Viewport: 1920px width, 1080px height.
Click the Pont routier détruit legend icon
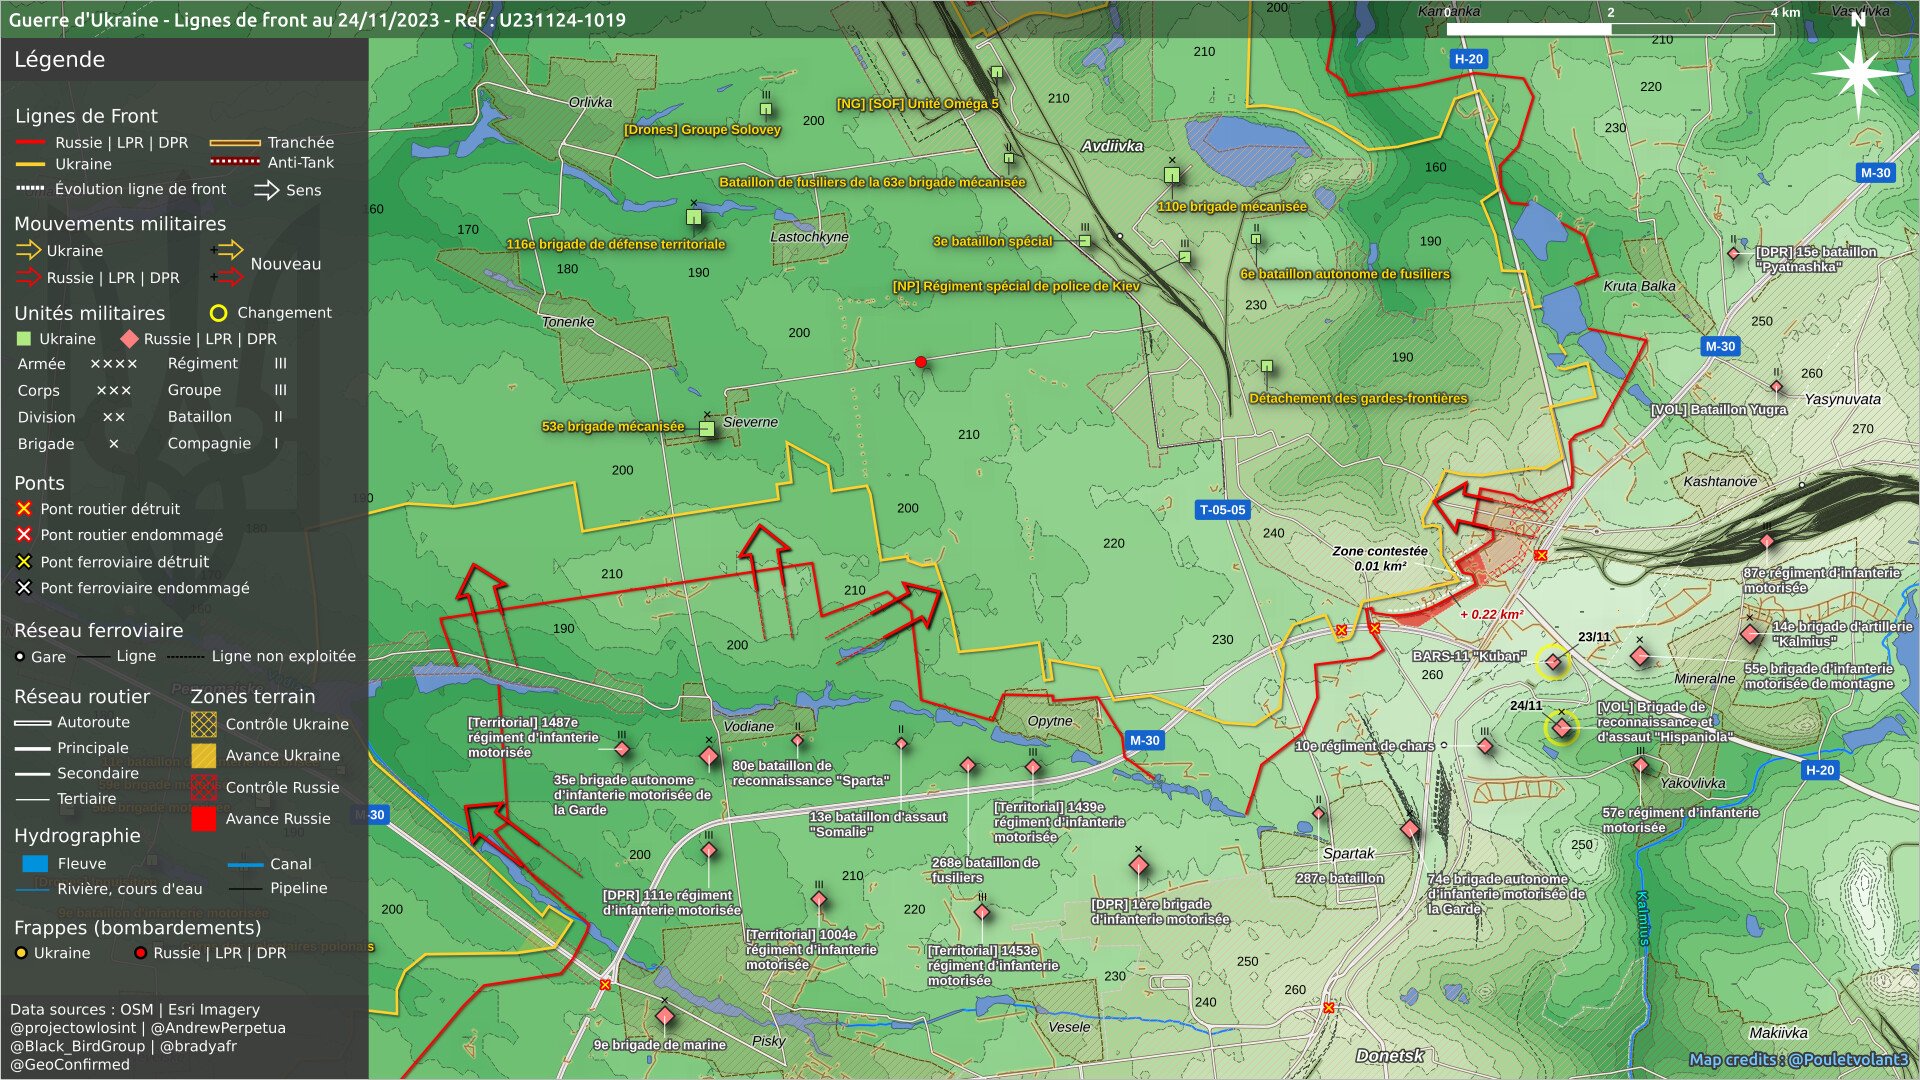[x=24, y=509]
